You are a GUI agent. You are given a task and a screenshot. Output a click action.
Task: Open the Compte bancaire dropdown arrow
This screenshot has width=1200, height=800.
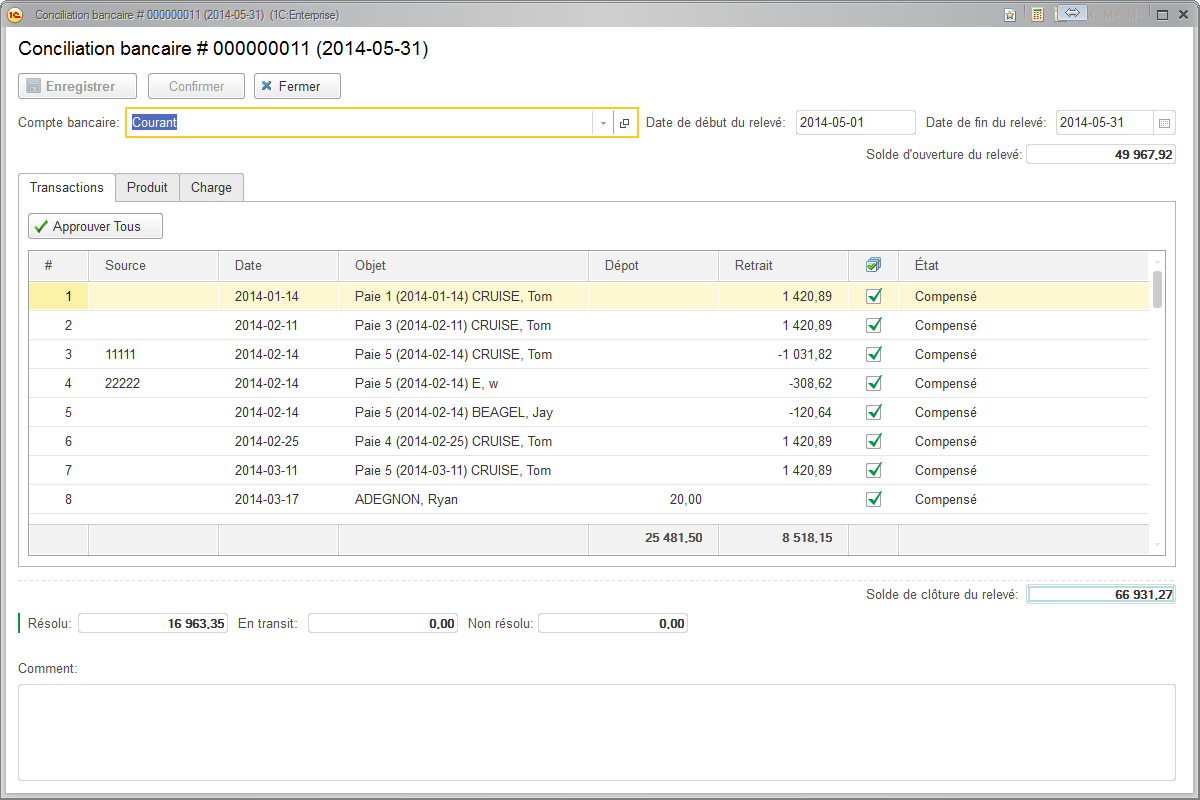tap(603, 122)
